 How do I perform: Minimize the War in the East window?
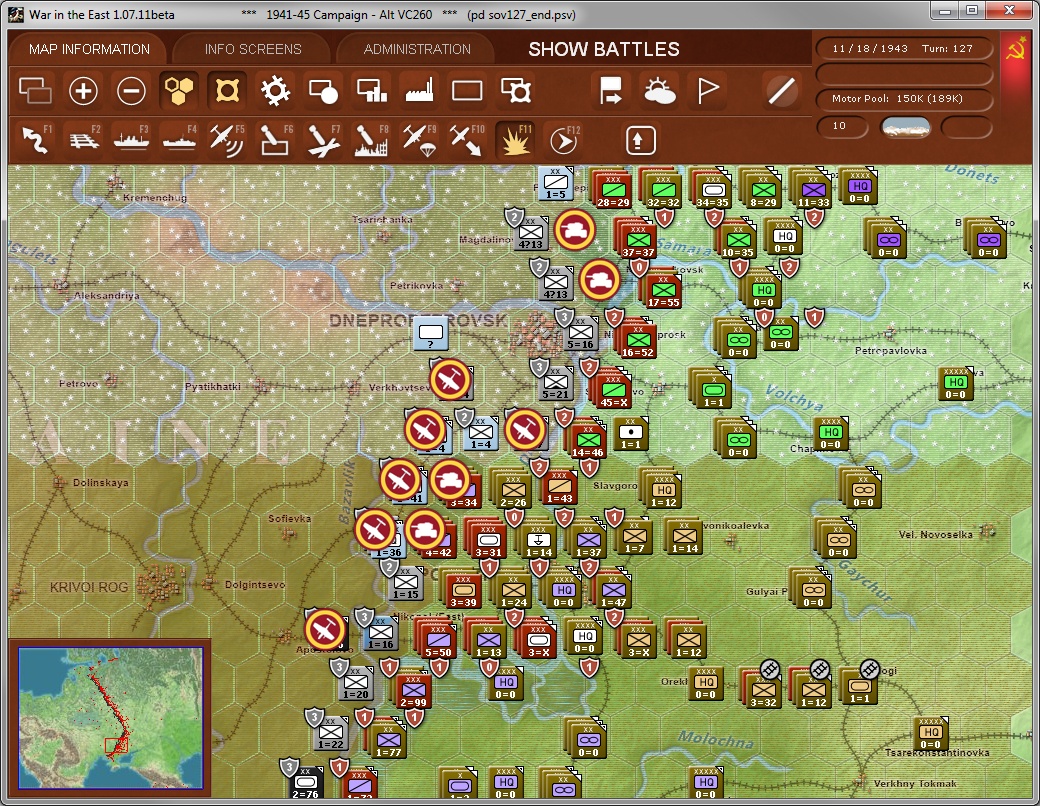945,10
